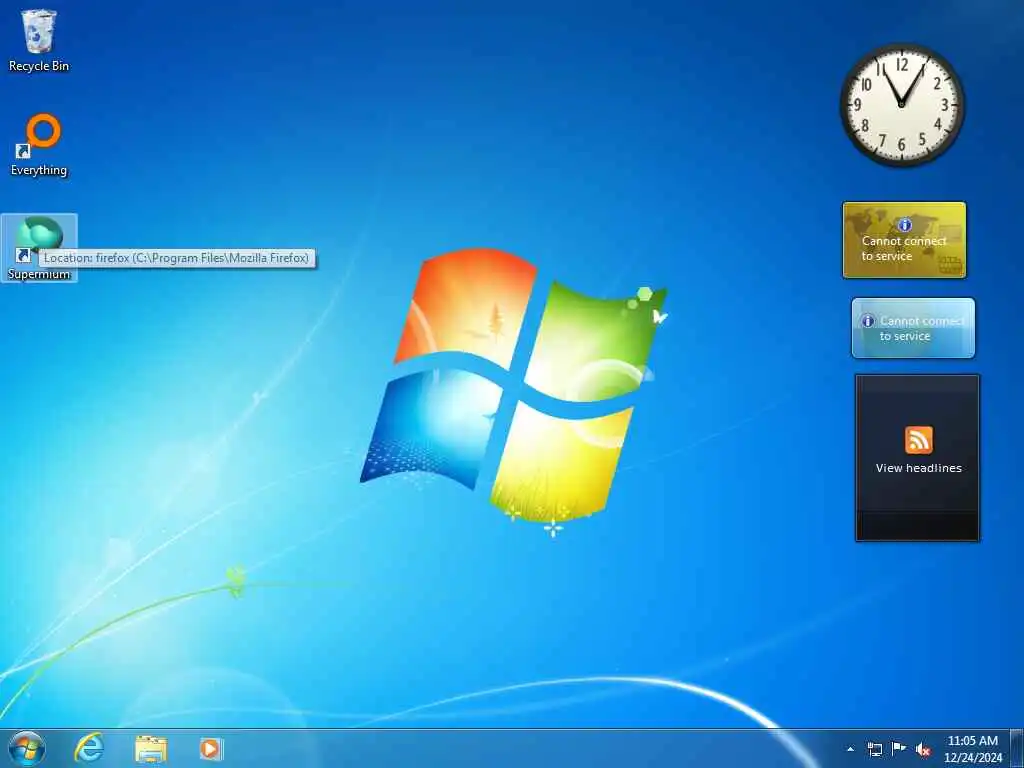
Task: Click the Show desktop strip
Action: point(1016,748)
